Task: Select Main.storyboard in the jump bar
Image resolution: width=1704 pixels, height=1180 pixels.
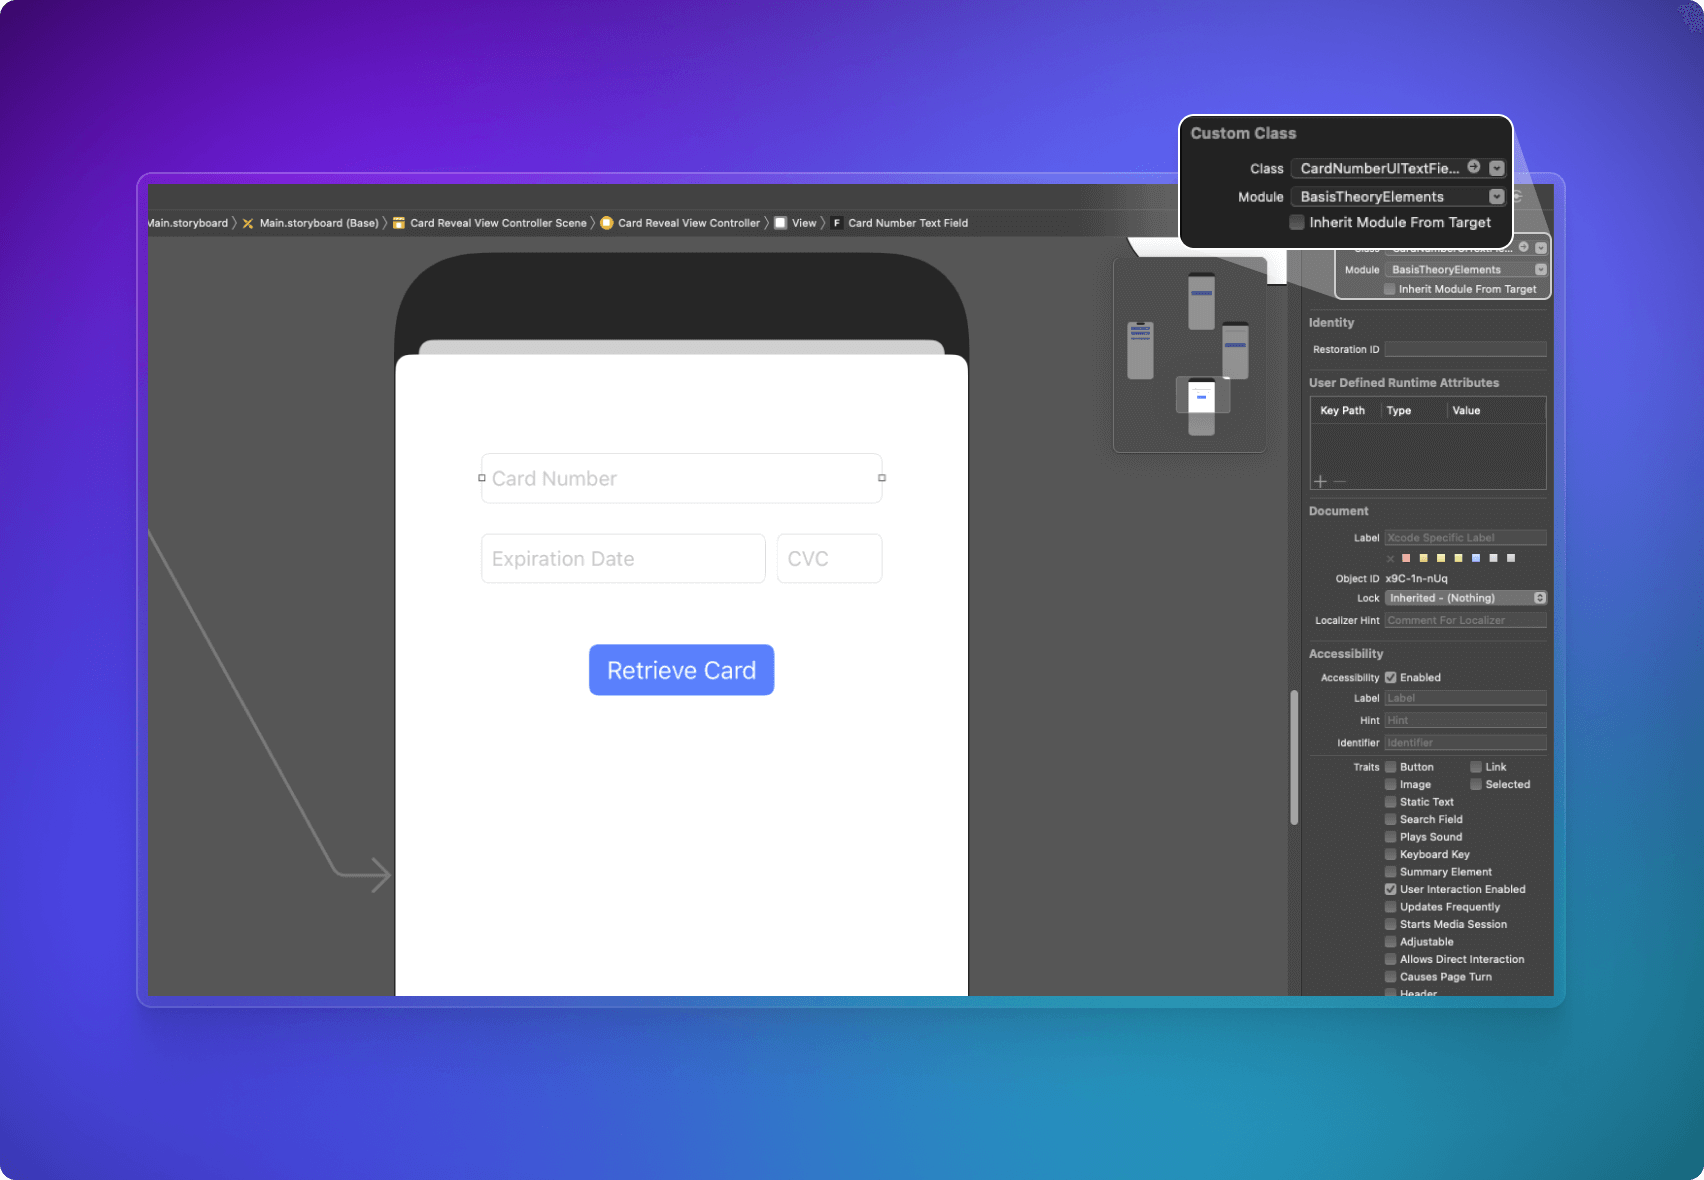Action: point(188,223)
